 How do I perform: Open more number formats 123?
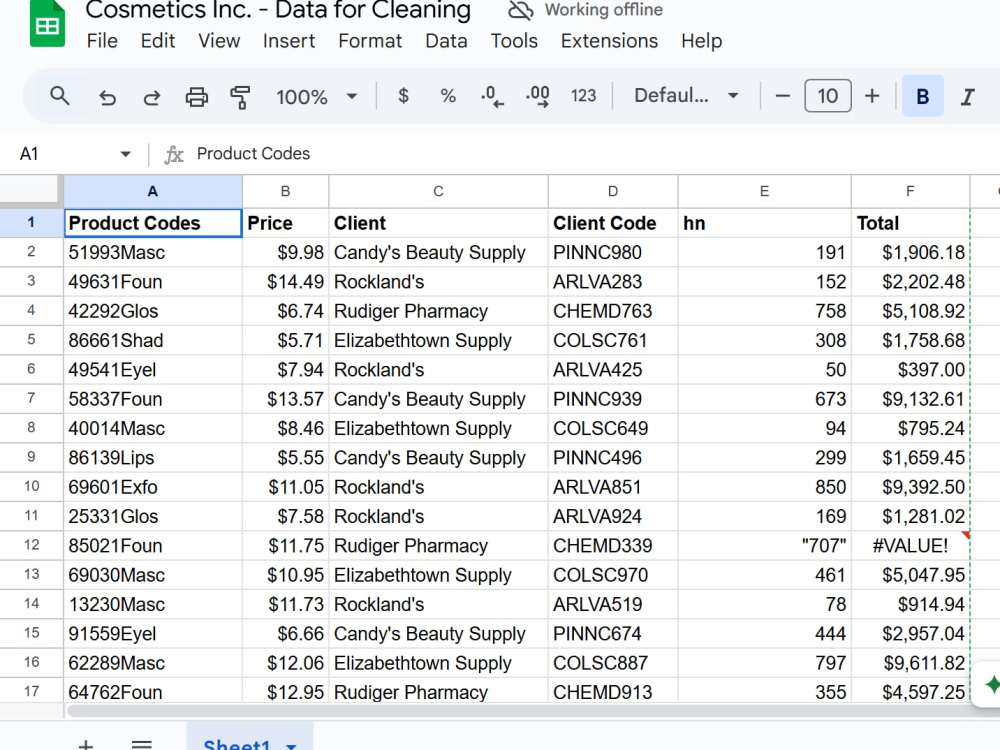click(x=584, y=96)
